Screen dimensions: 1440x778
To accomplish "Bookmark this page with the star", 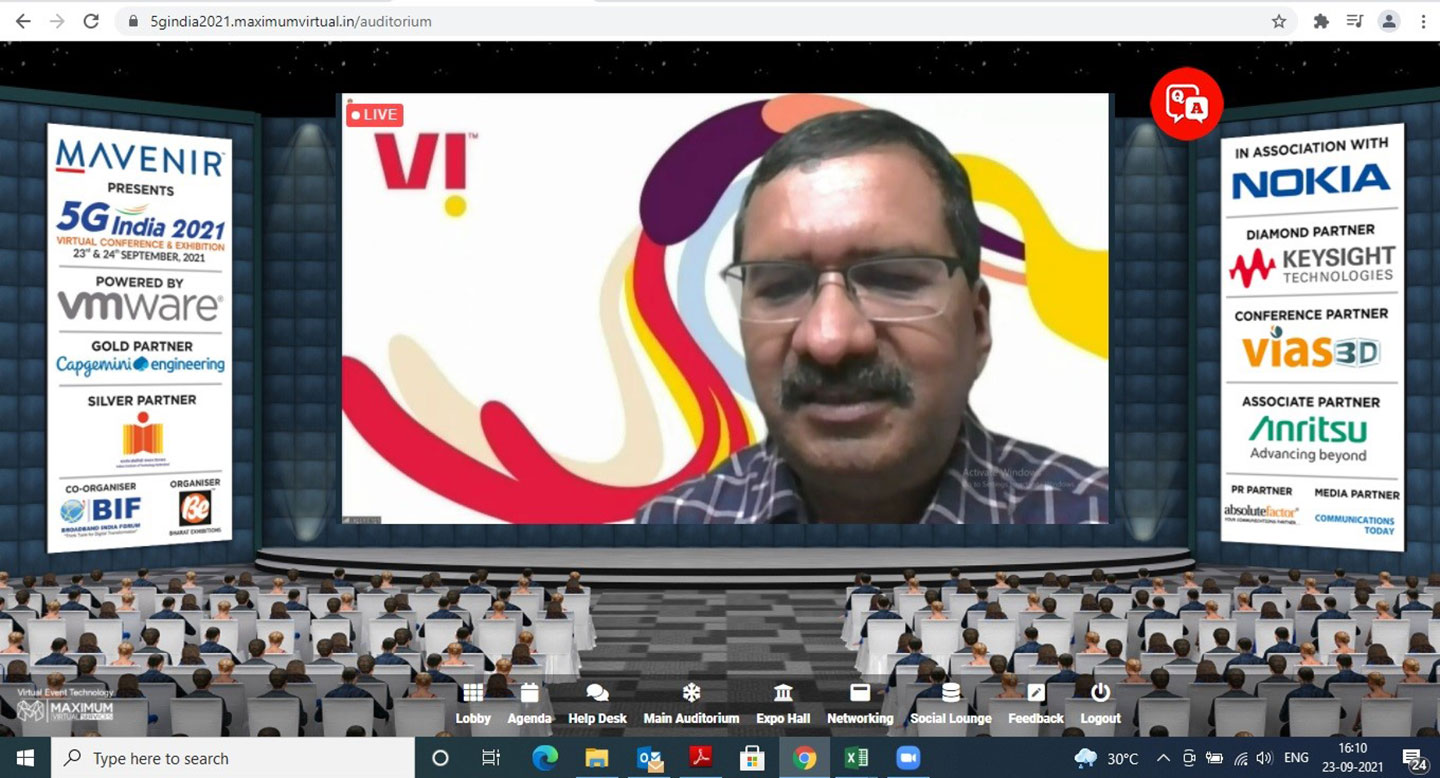I will tap(1279, 21).
